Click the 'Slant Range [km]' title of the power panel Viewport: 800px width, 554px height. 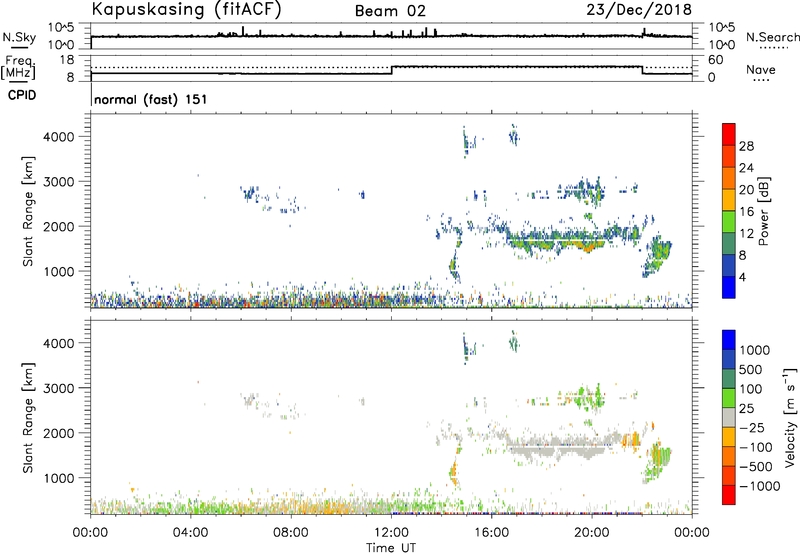point(28,211)
